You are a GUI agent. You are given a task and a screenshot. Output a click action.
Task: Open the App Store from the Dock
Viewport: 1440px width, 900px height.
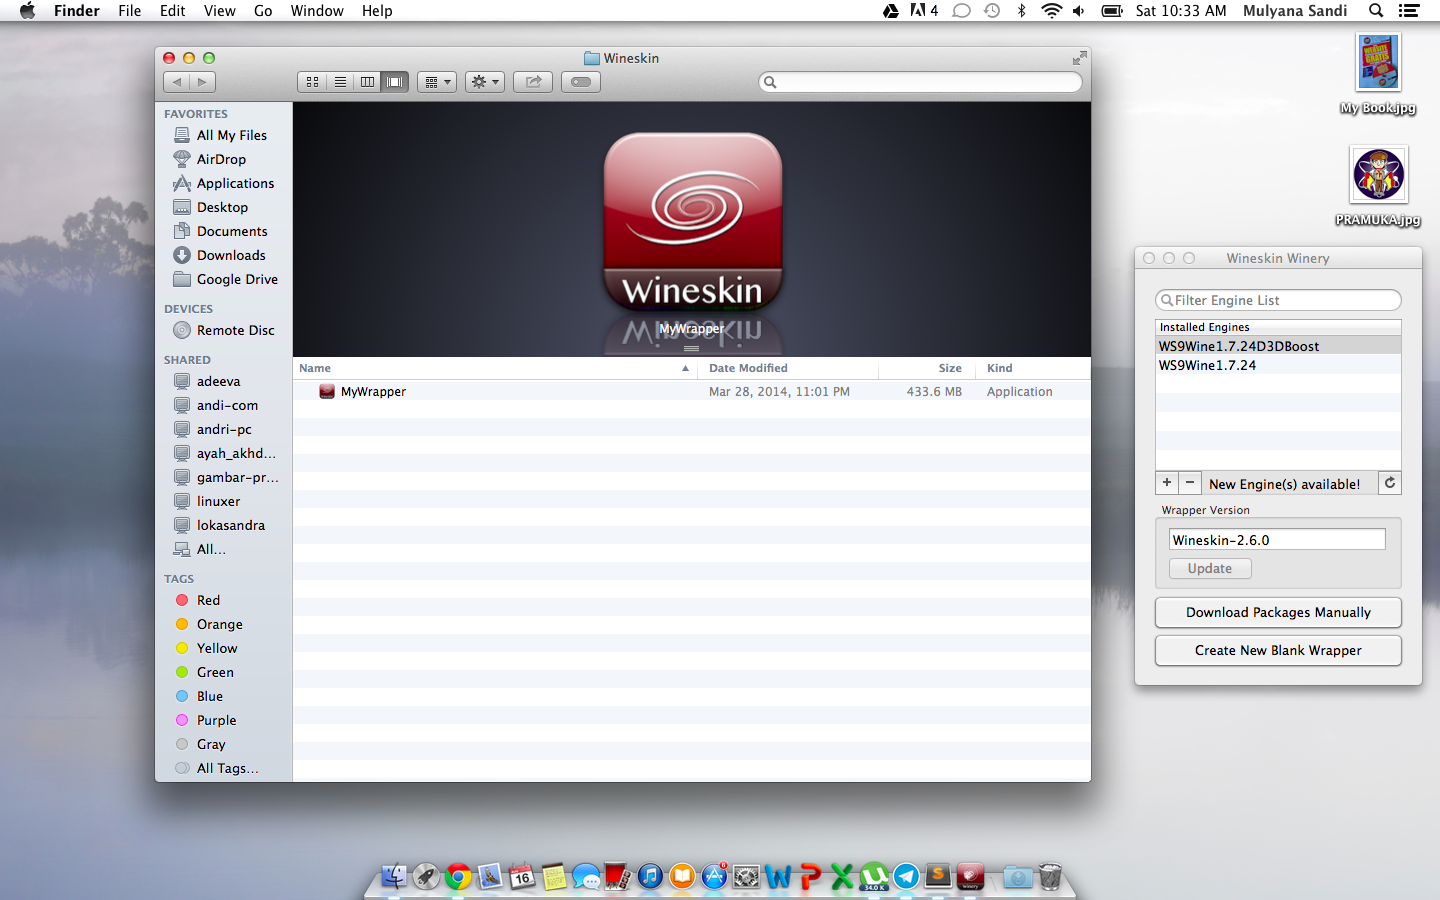[714, 877]
